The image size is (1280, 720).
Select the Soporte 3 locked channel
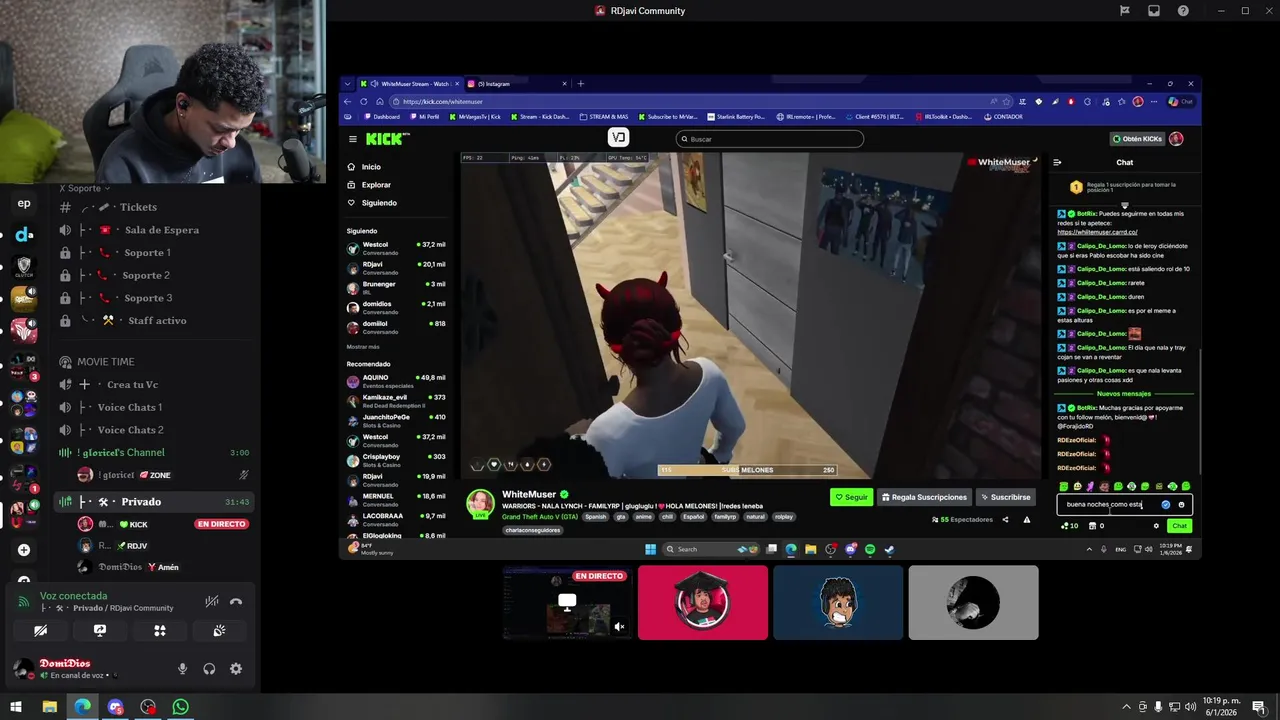155,298
